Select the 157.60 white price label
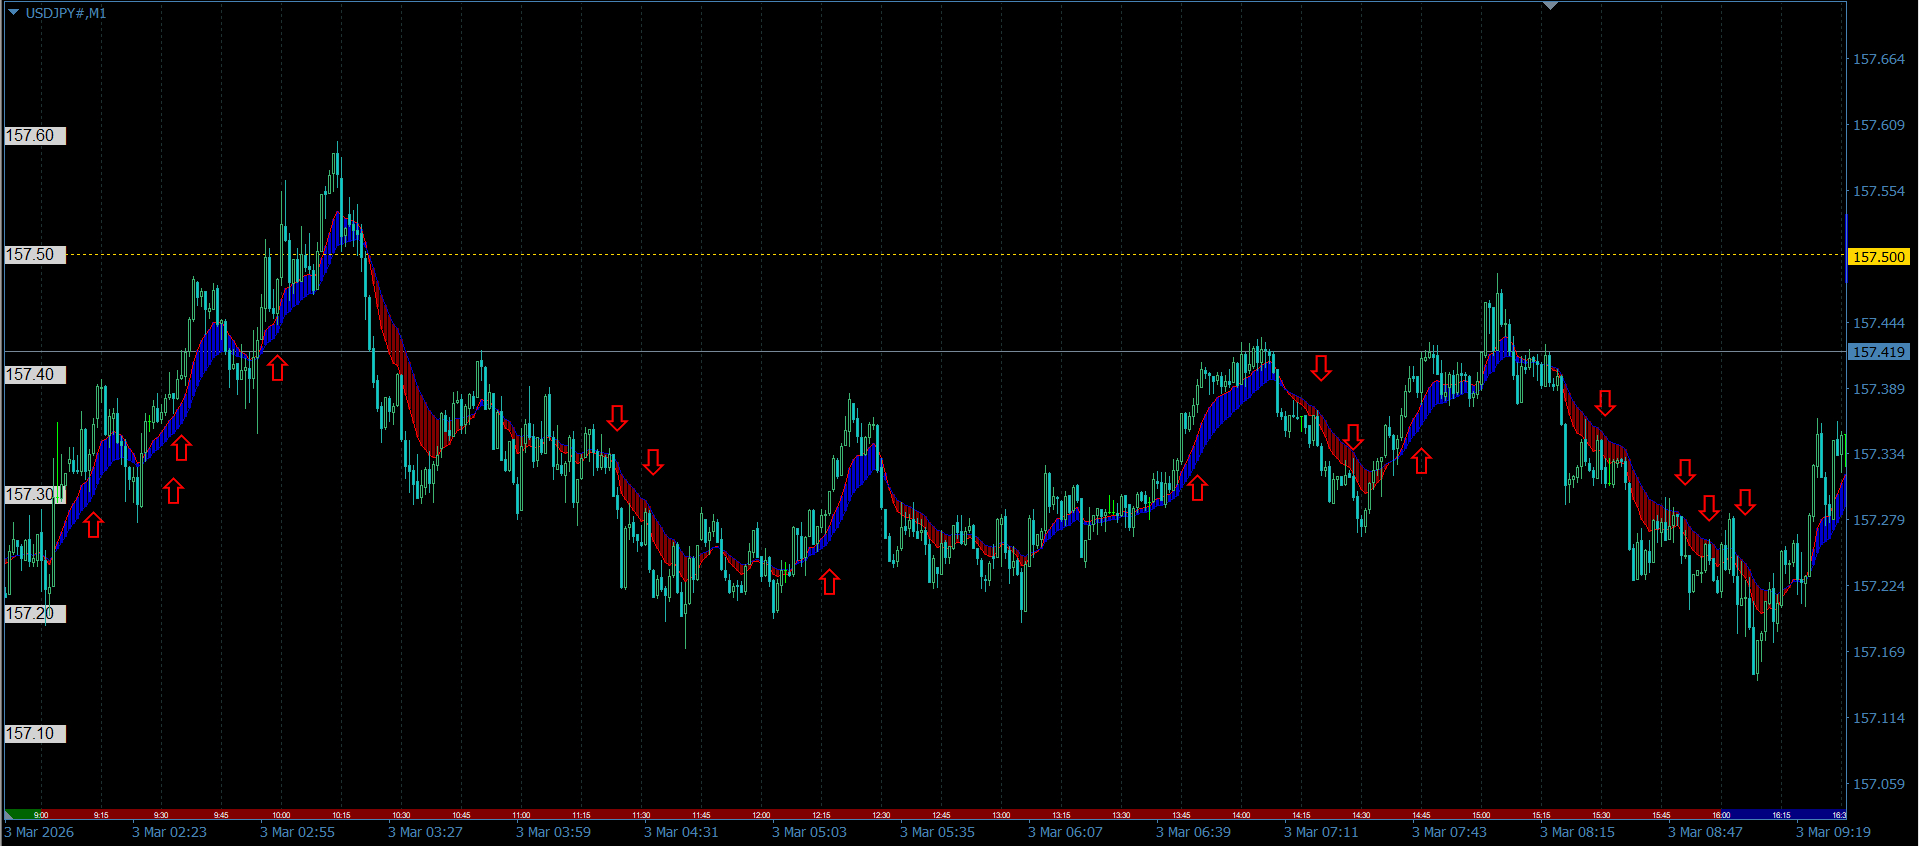The height and width of the screenshot is (846, 1920). [x=35, y=136]
